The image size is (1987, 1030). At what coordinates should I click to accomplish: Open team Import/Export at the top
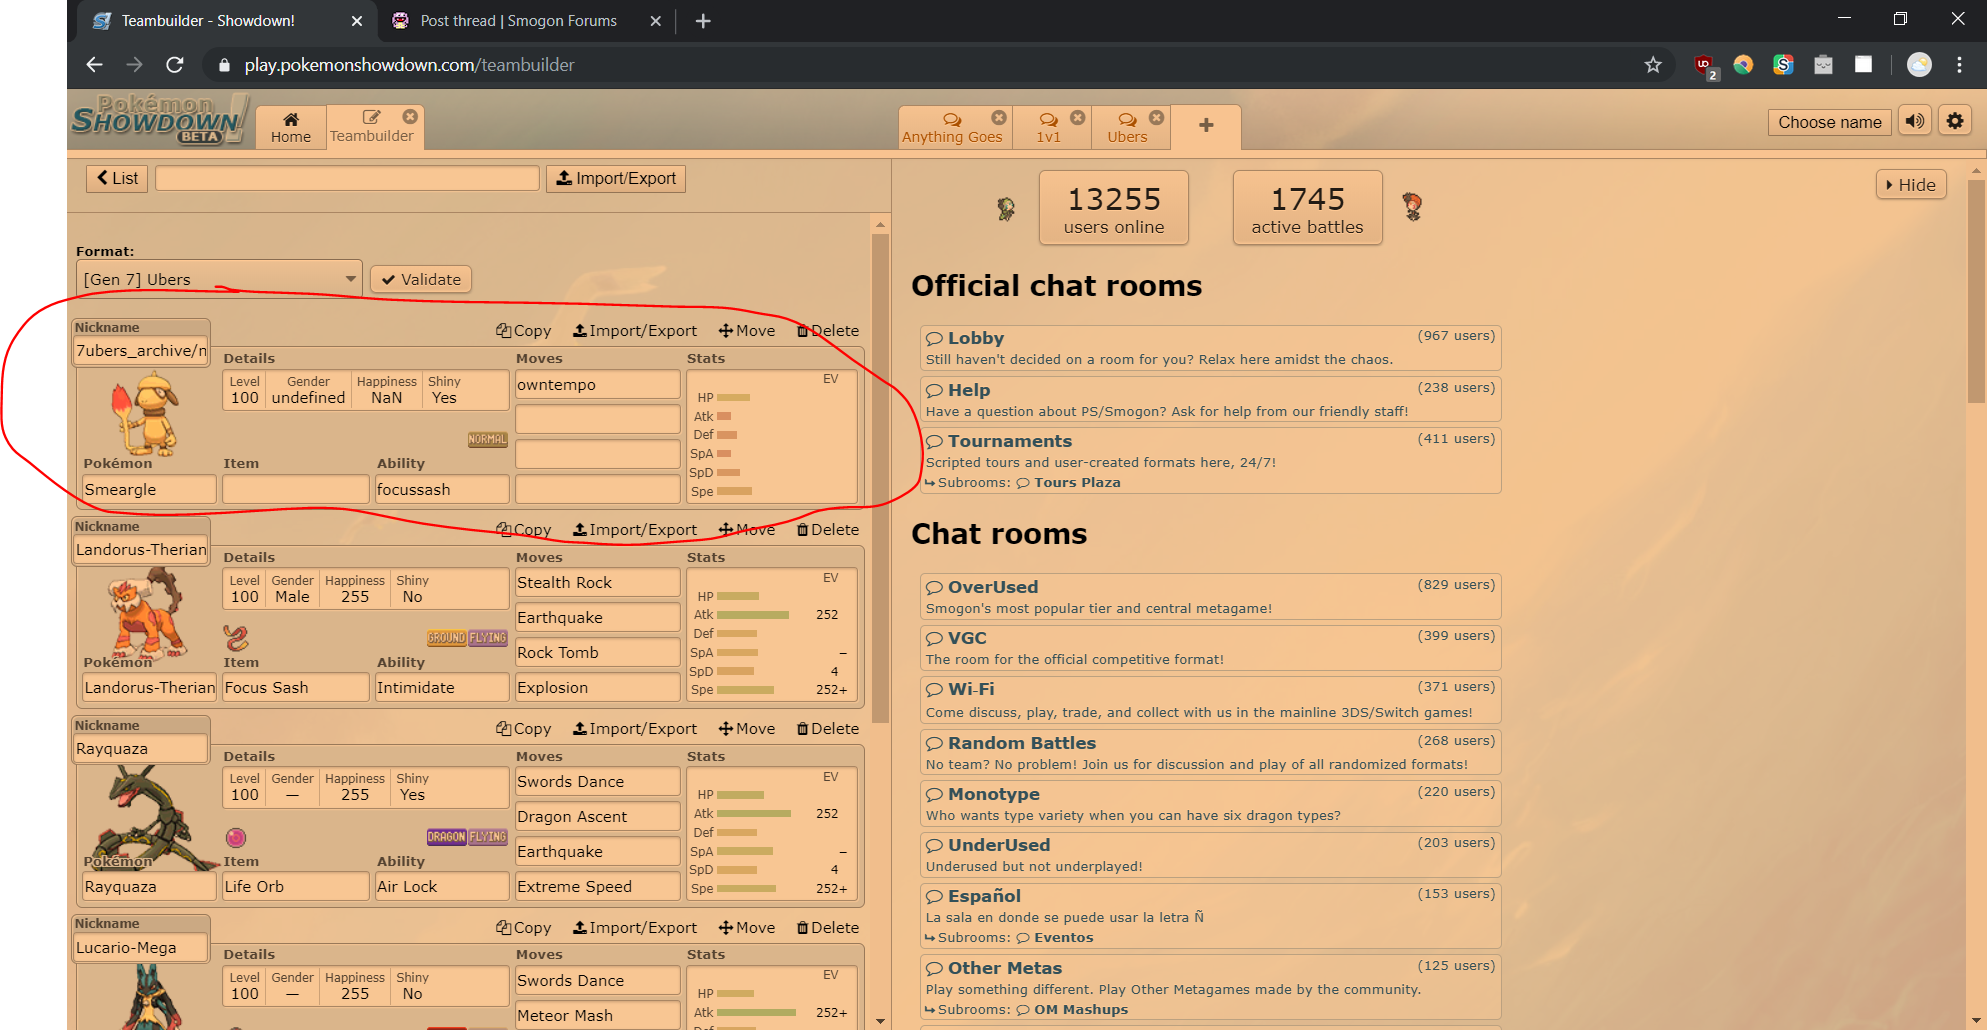[x=616, y=178]
